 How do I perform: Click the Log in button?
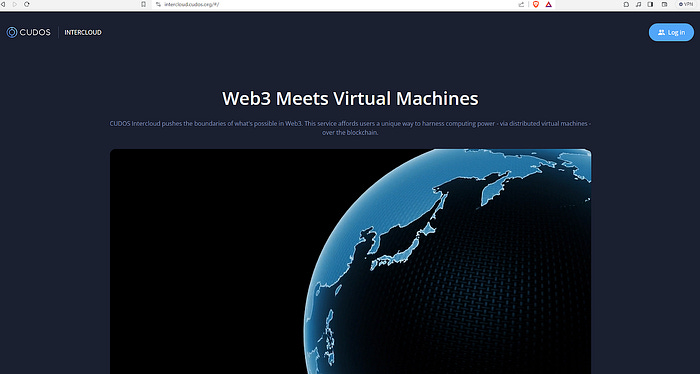[x=671, y=32]
